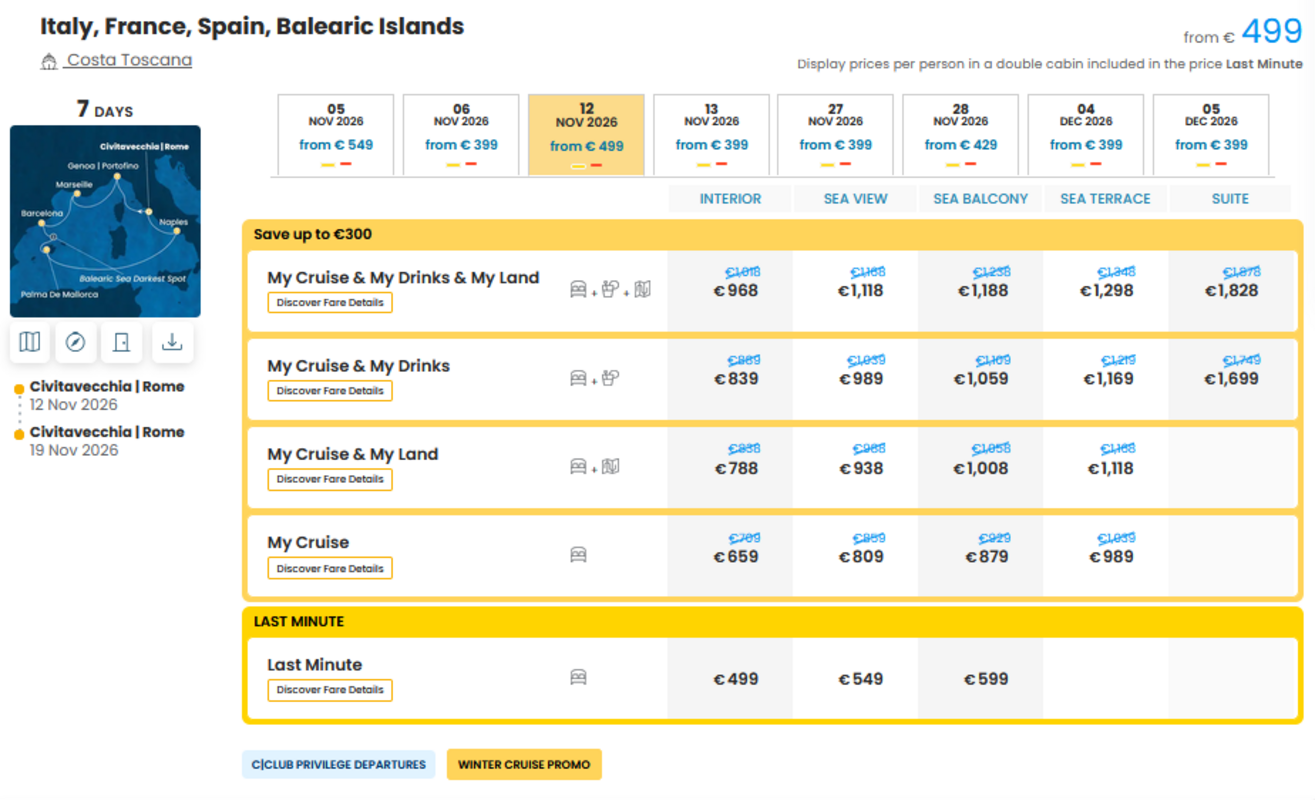Click the cabin door icon
Screen dimensions: 1315x800
122,343
